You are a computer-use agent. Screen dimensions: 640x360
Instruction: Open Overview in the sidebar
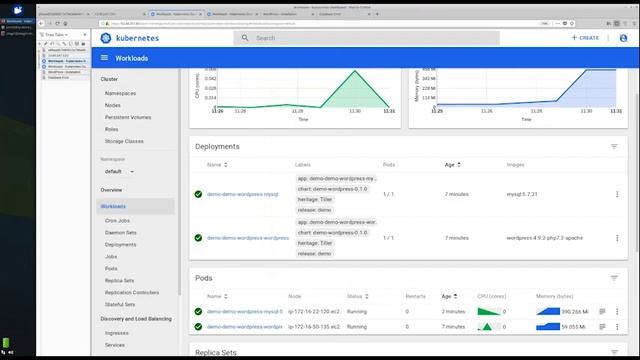tap(111, 190)
